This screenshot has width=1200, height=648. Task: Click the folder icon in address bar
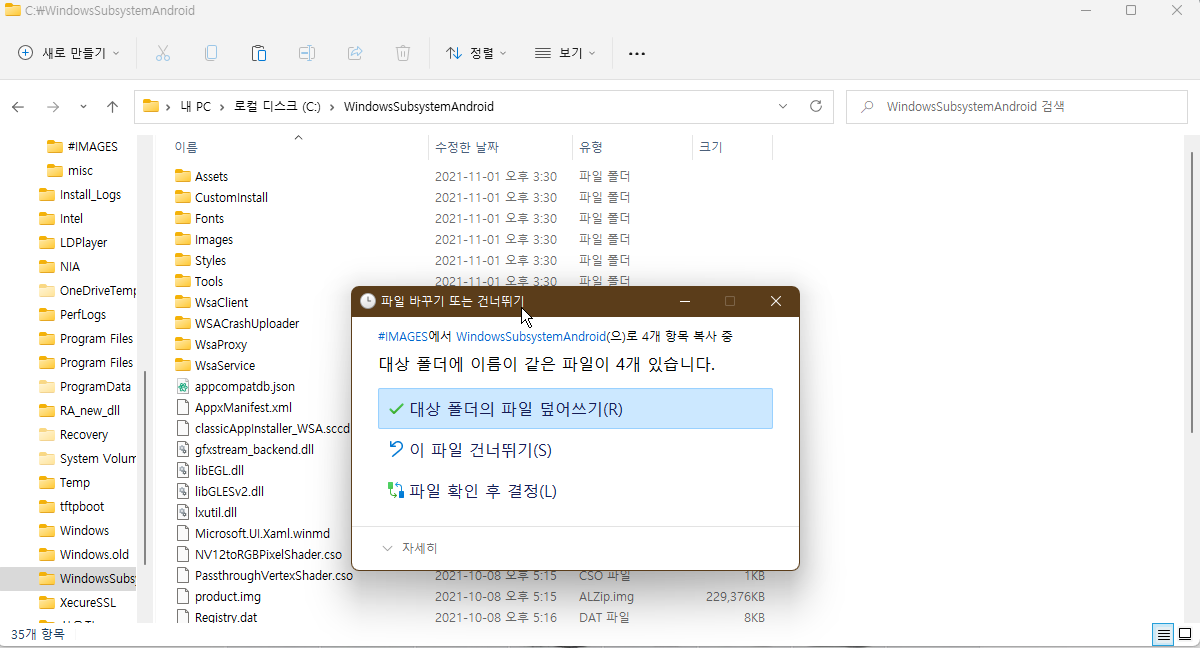click(x=151, y=106)
